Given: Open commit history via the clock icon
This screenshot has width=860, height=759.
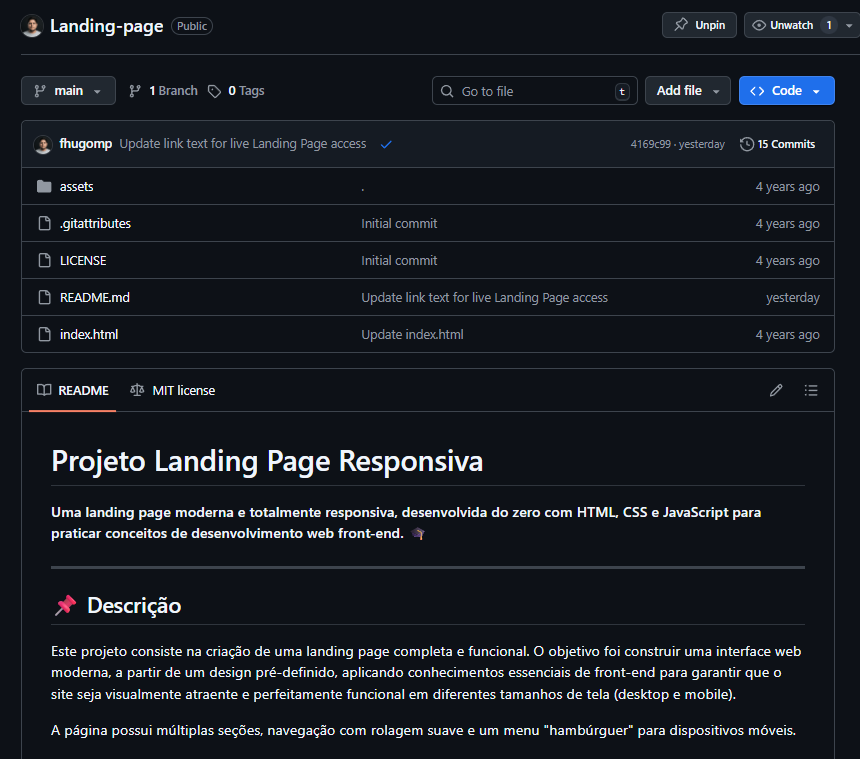Looking at the screenshot, I should [x=748, y=143].
